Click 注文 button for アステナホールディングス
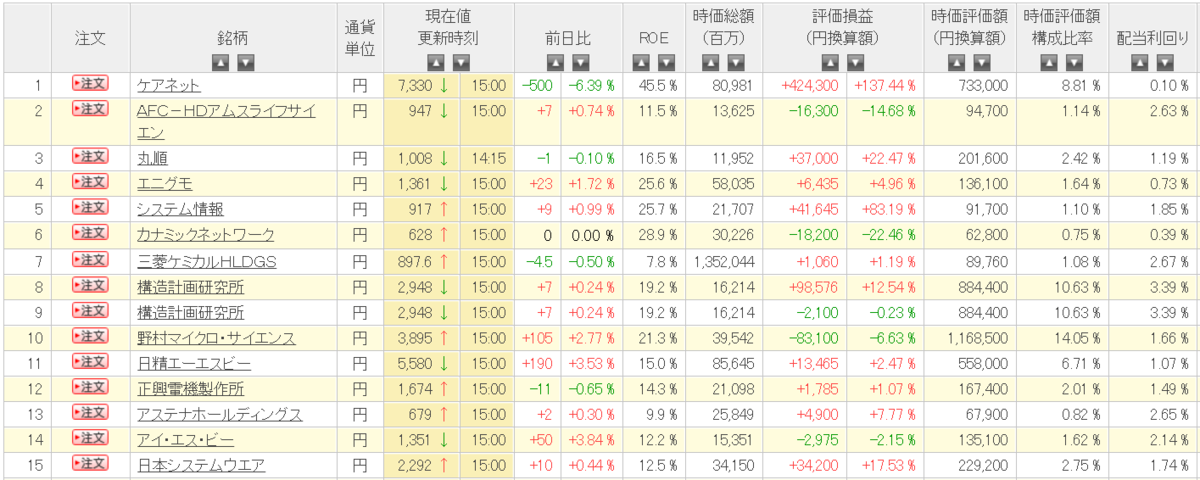The image size is (1200, 480). (x=90, y=413)
